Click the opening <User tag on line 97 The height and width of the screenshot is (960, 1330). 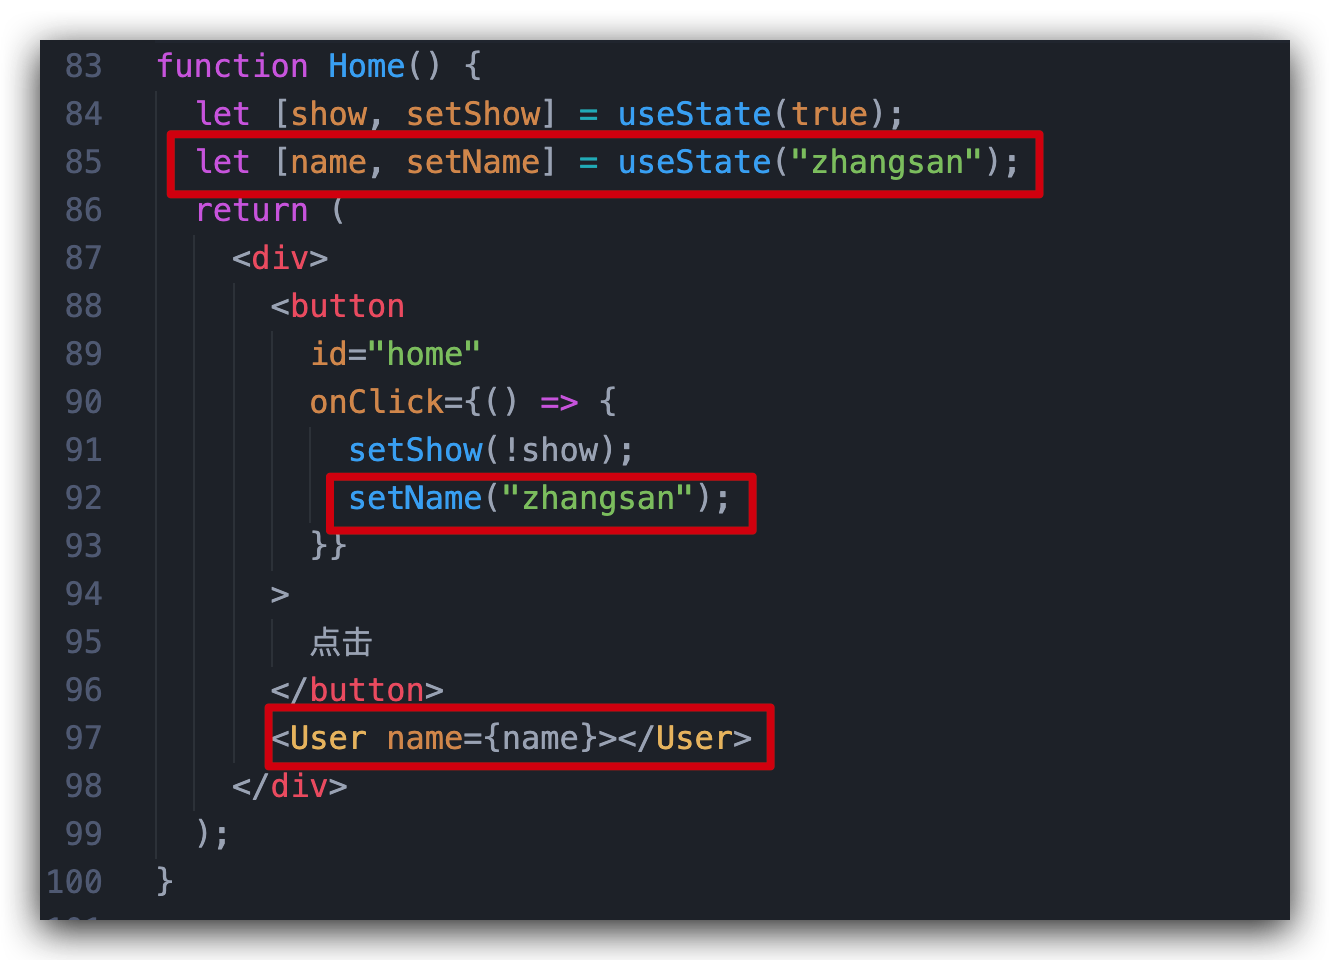tap(319, 738)
